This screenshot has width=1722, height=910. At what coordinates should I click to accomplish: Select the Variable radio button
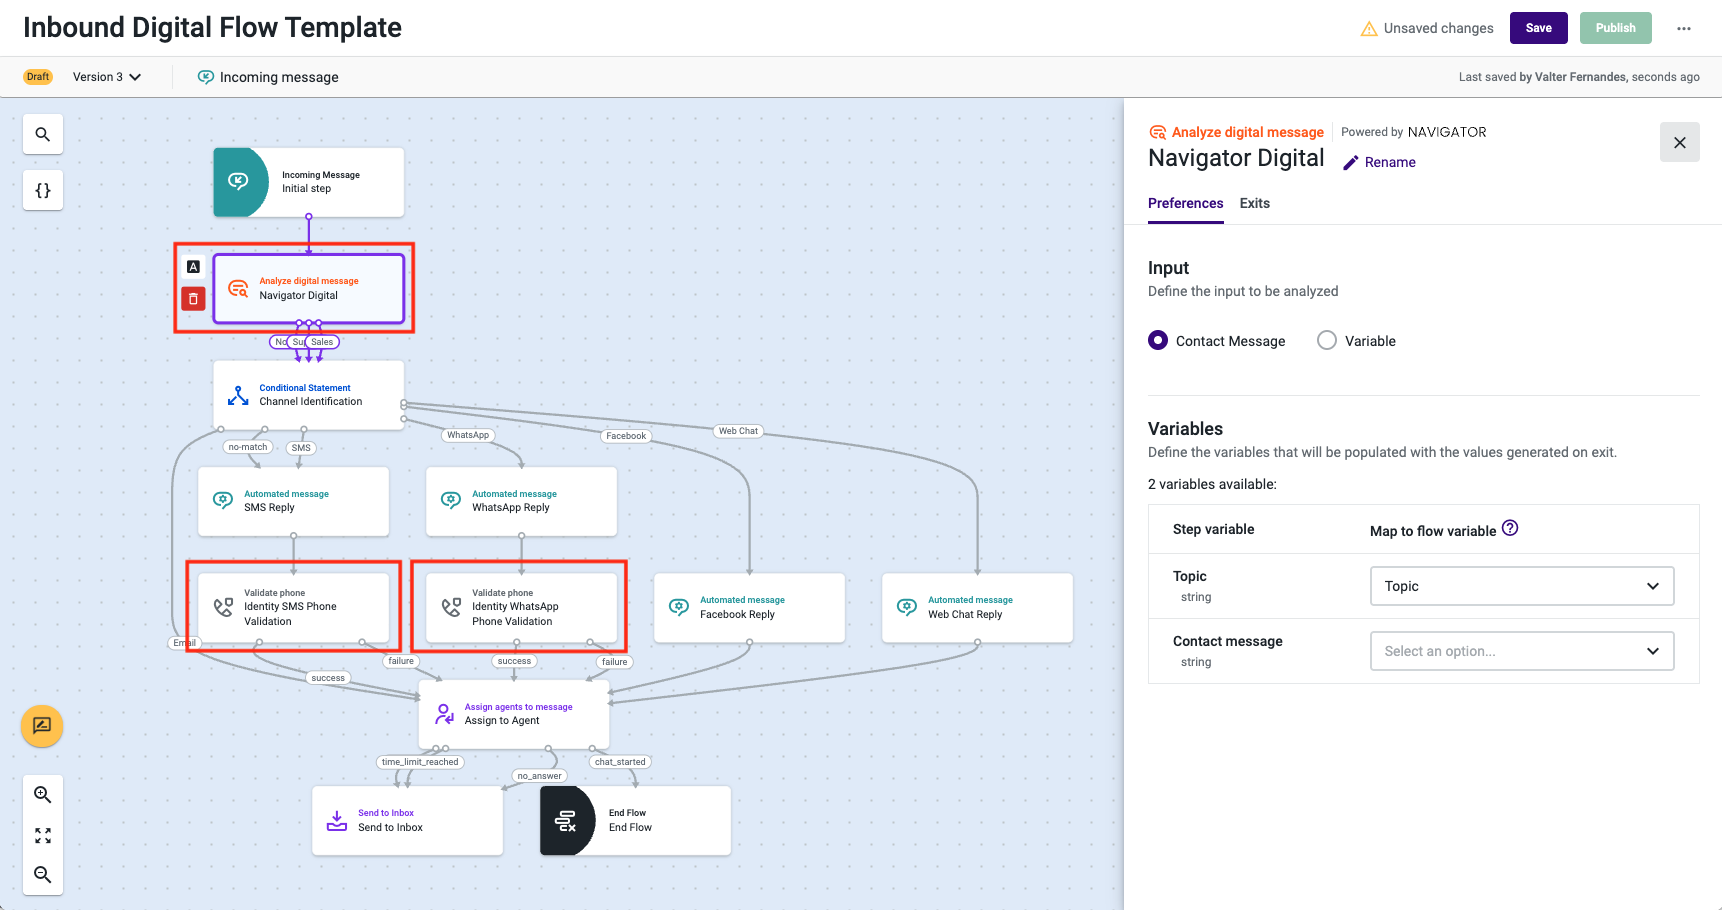tap(1327, 340)
